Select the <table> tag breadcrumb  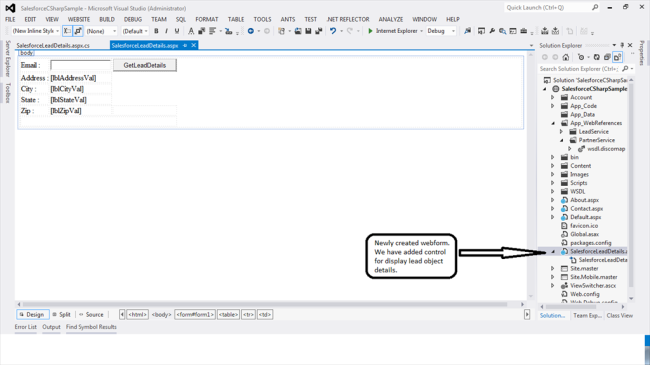point(228,314)
